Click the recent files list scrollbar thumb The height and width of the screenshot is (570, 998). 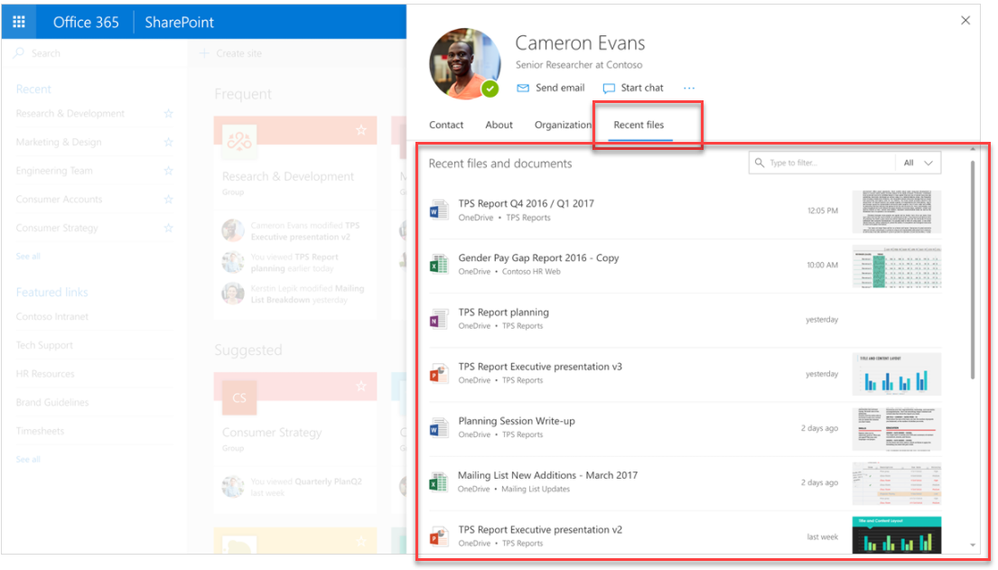(972, 270)
